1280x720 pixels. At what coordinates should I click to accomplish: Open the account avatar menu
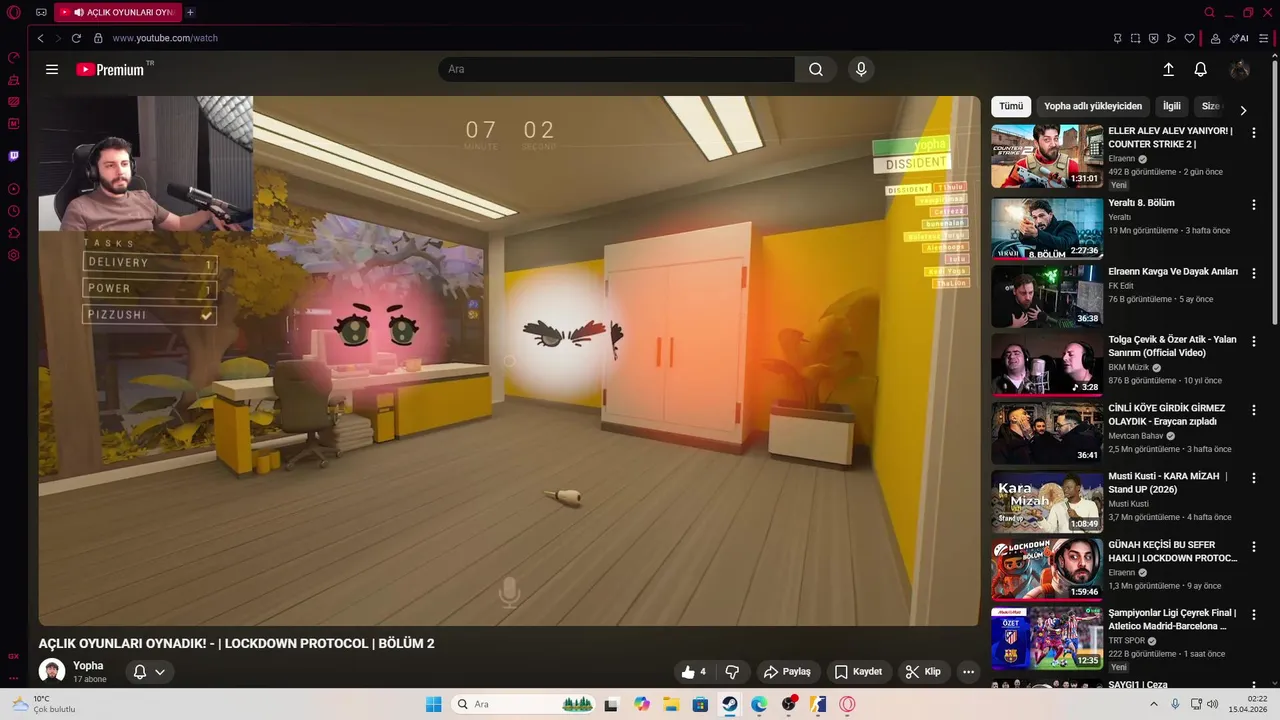tap(1239, 69)
